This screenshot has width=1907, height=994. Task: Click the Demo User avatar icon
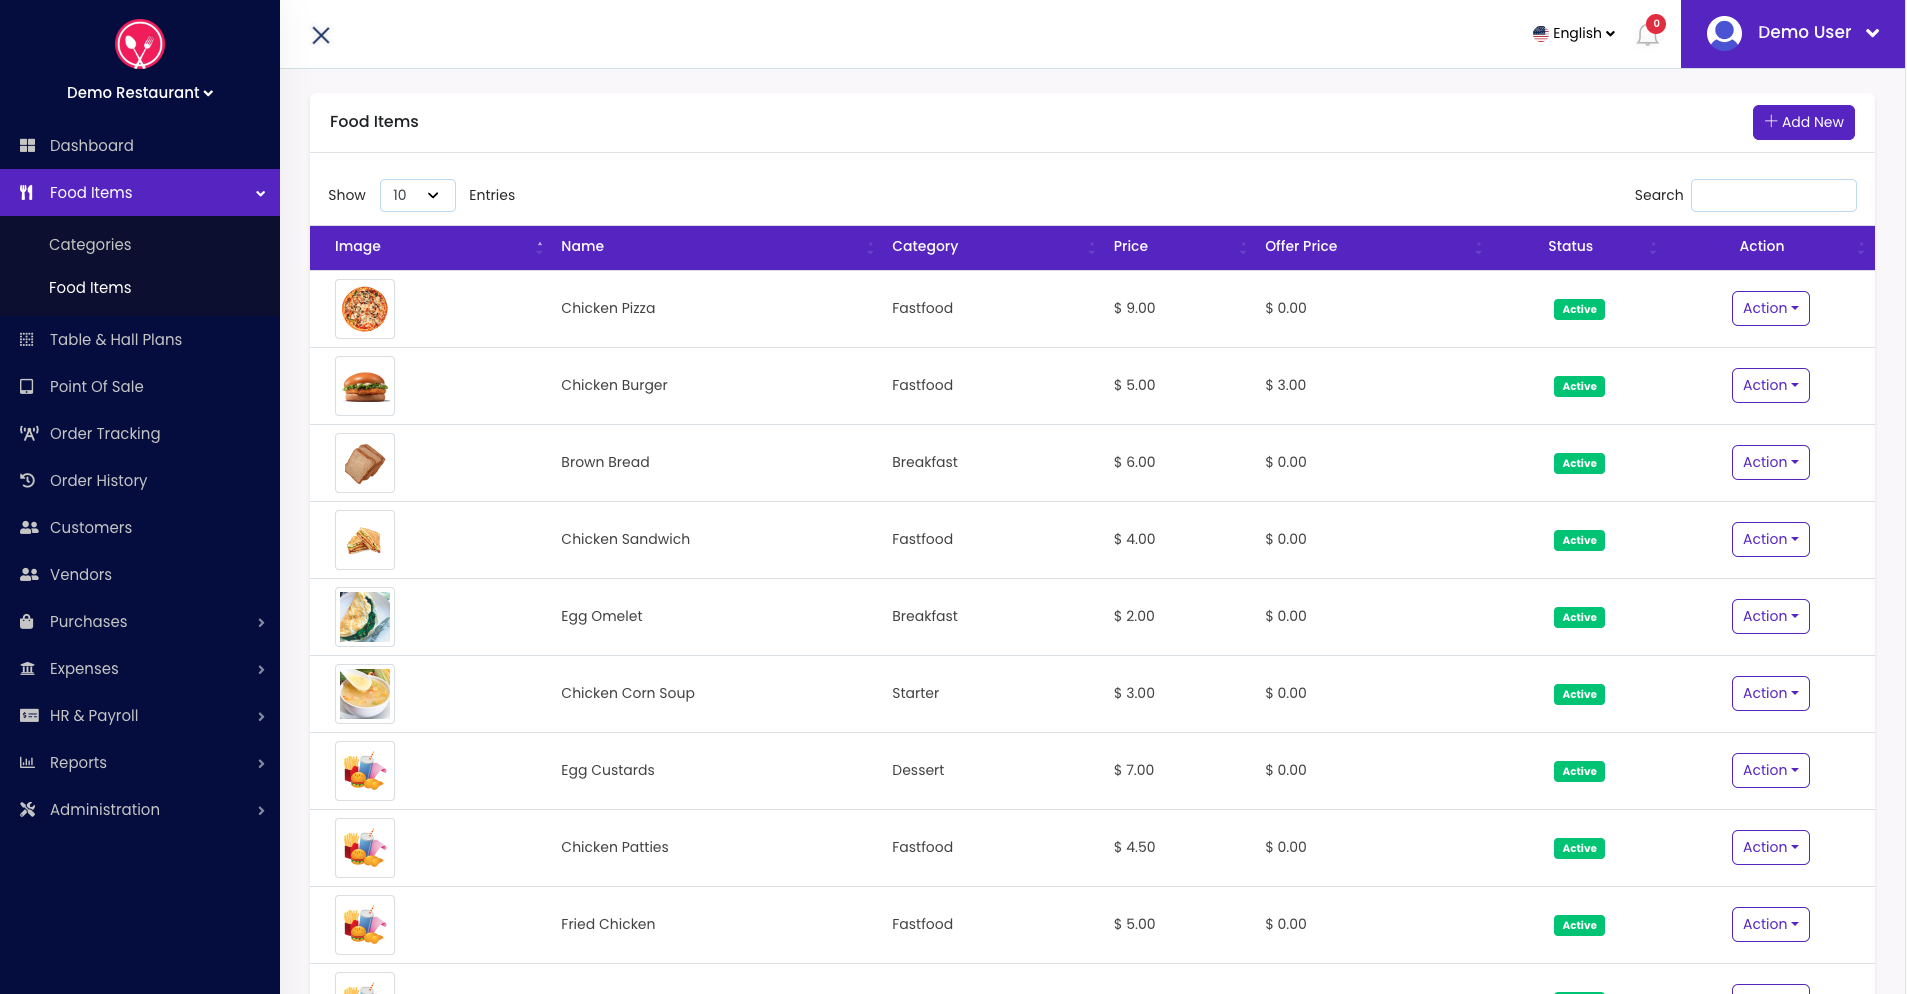(1724, 33)
